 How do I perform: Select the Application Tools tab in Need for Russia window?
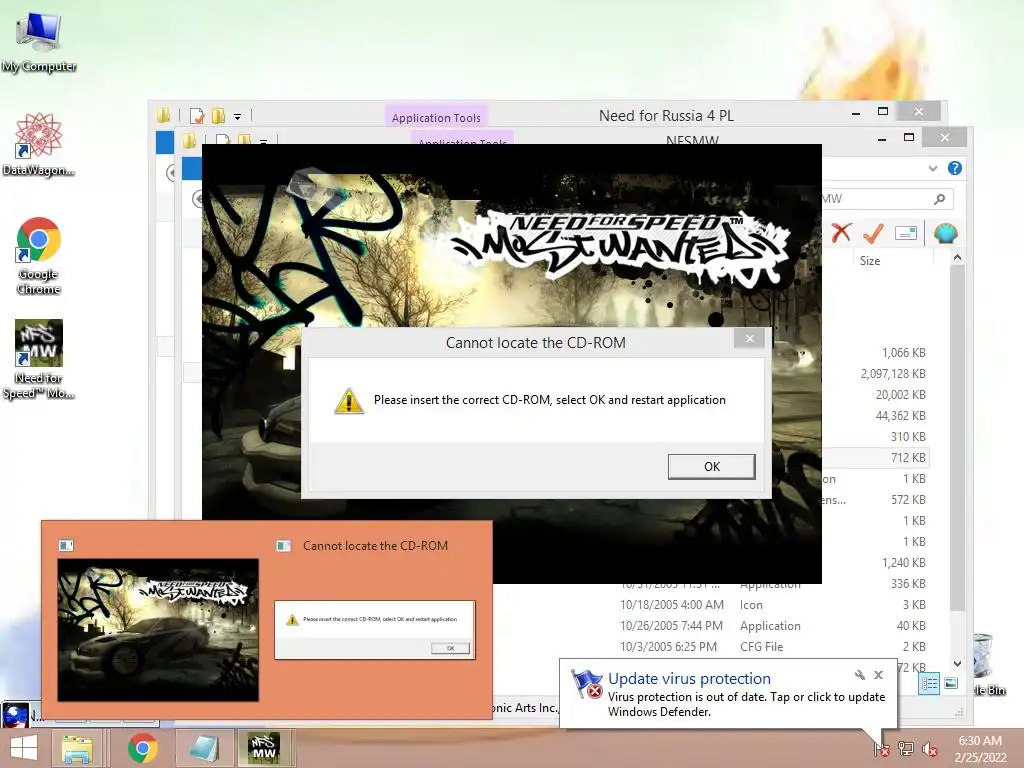(x=436, y=118)
